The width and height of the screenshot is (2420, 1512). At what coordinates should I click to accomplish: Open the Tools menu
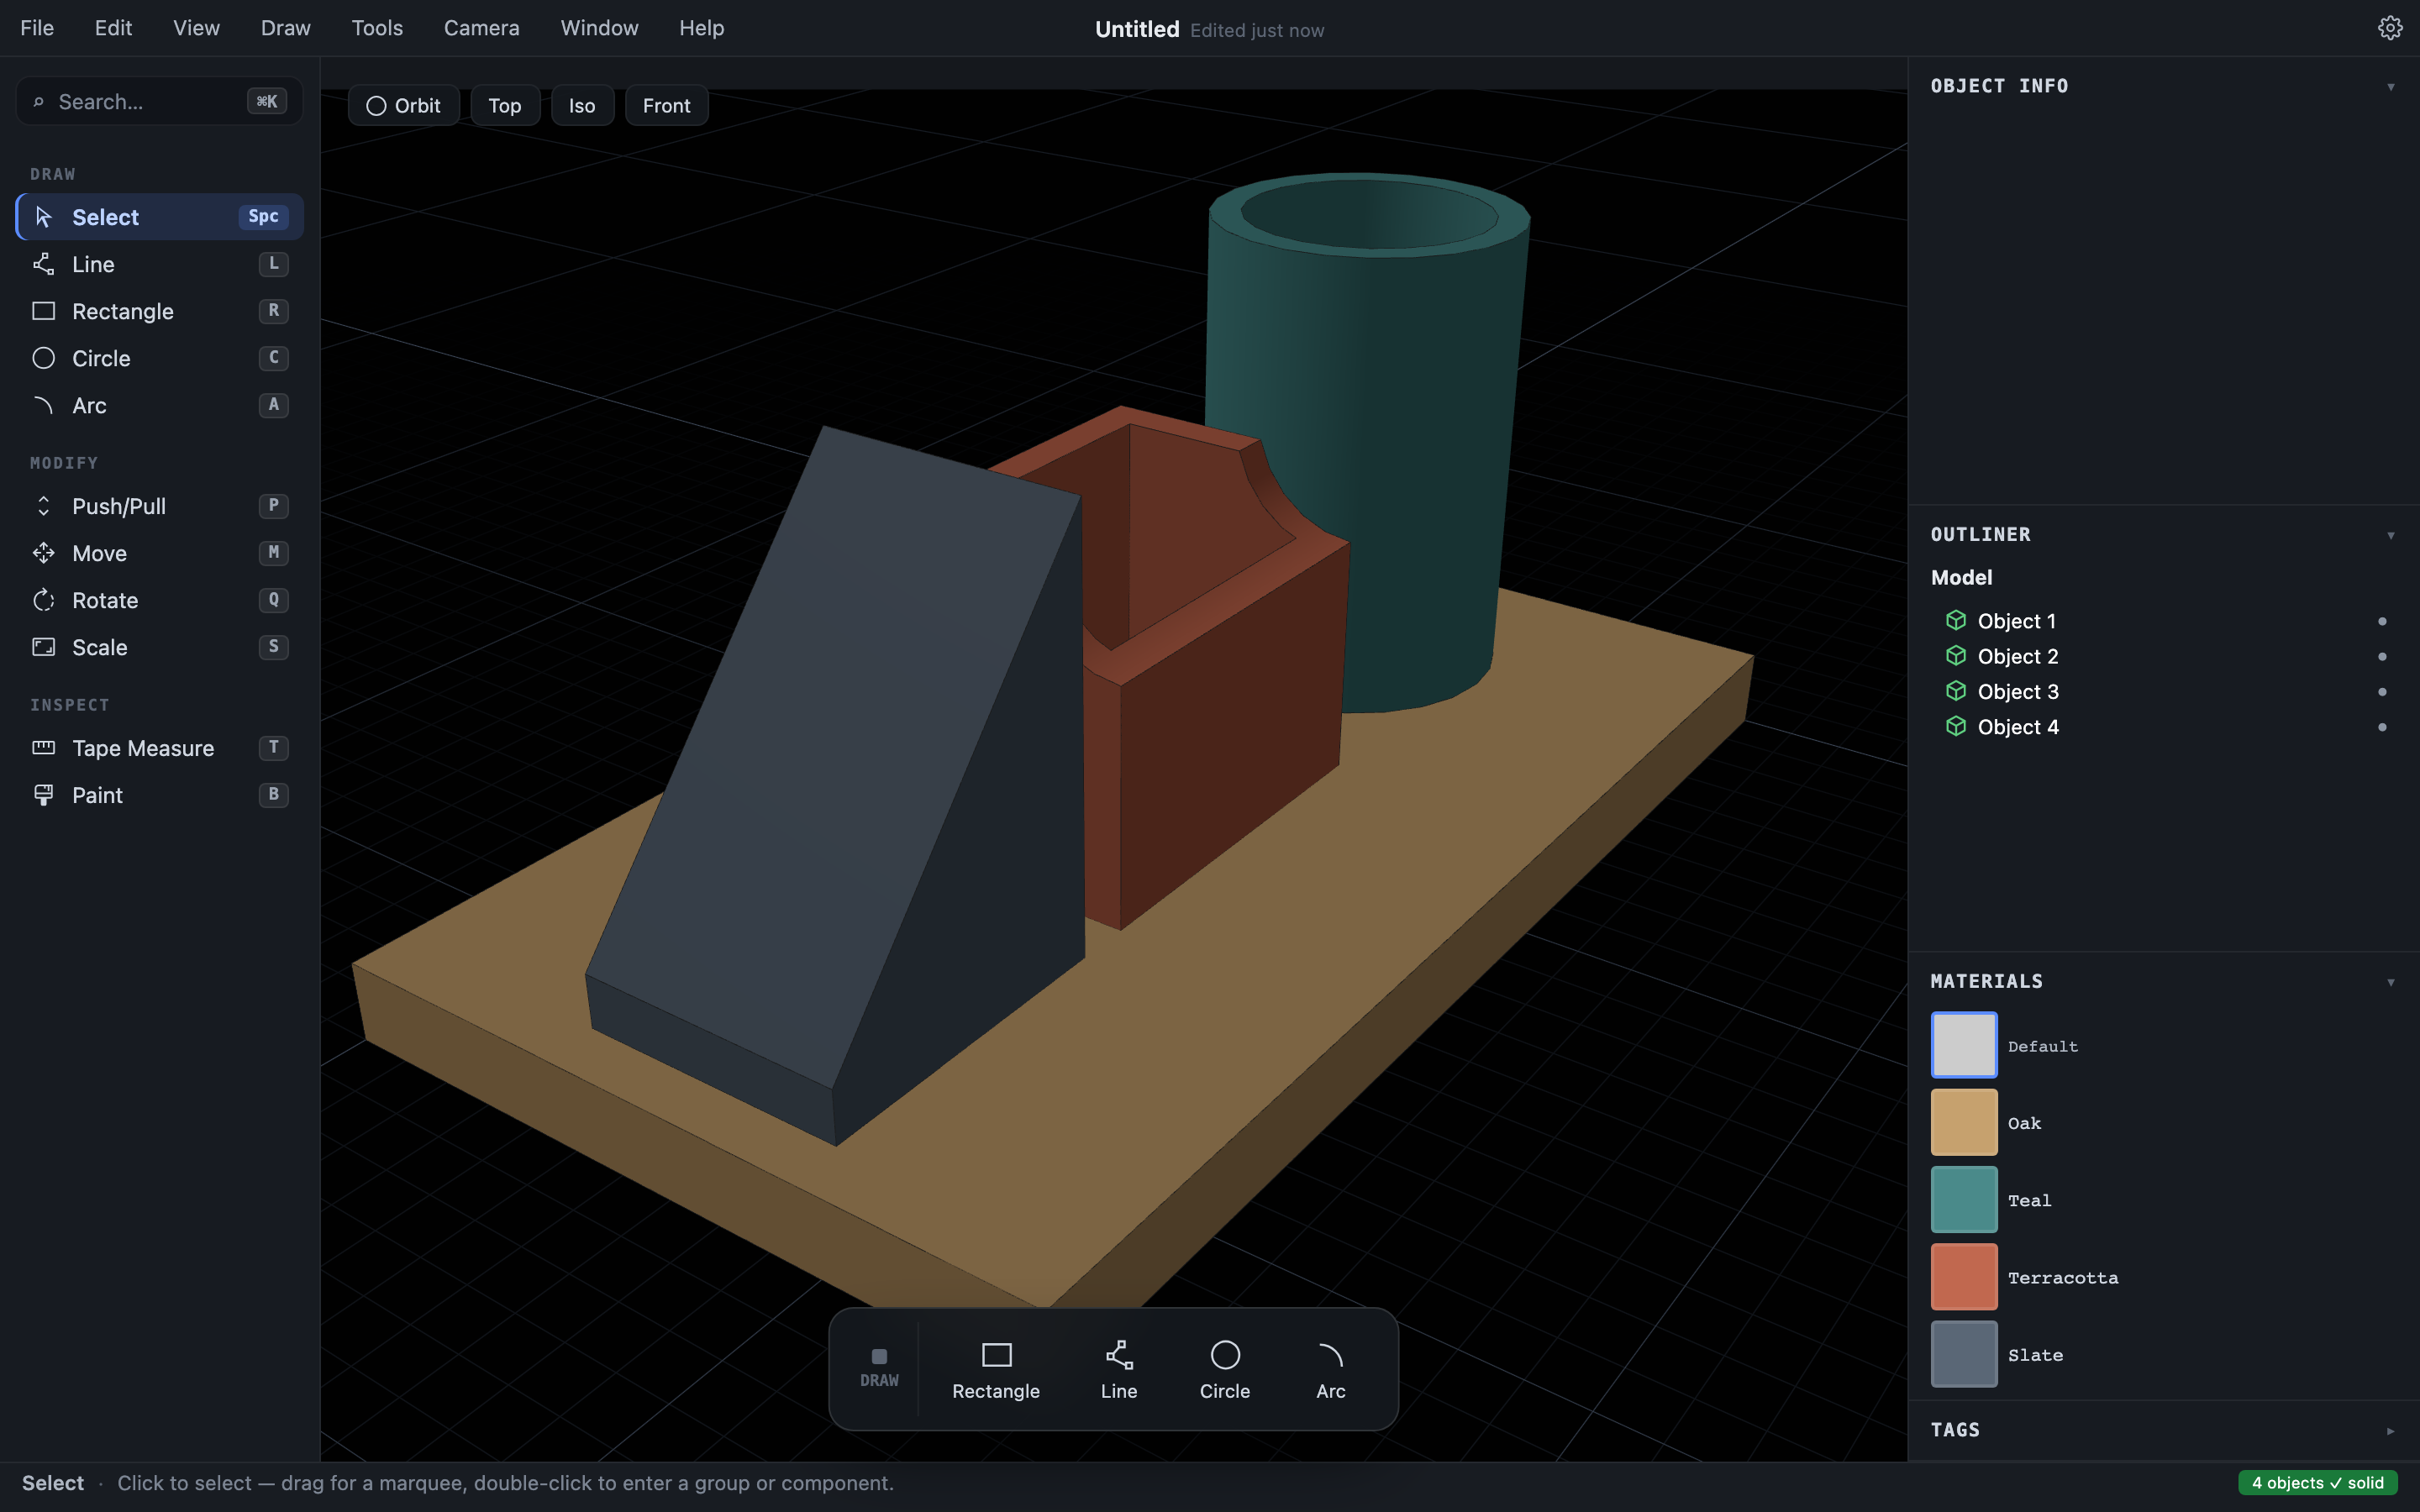coord(377,28)
